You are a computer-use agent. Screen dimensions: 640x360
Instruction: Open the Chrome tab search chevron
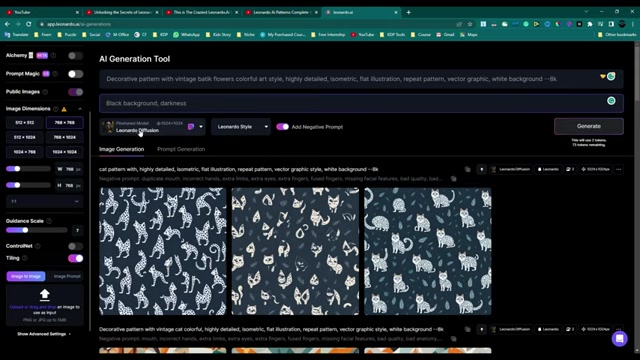(x=586, y=12)
